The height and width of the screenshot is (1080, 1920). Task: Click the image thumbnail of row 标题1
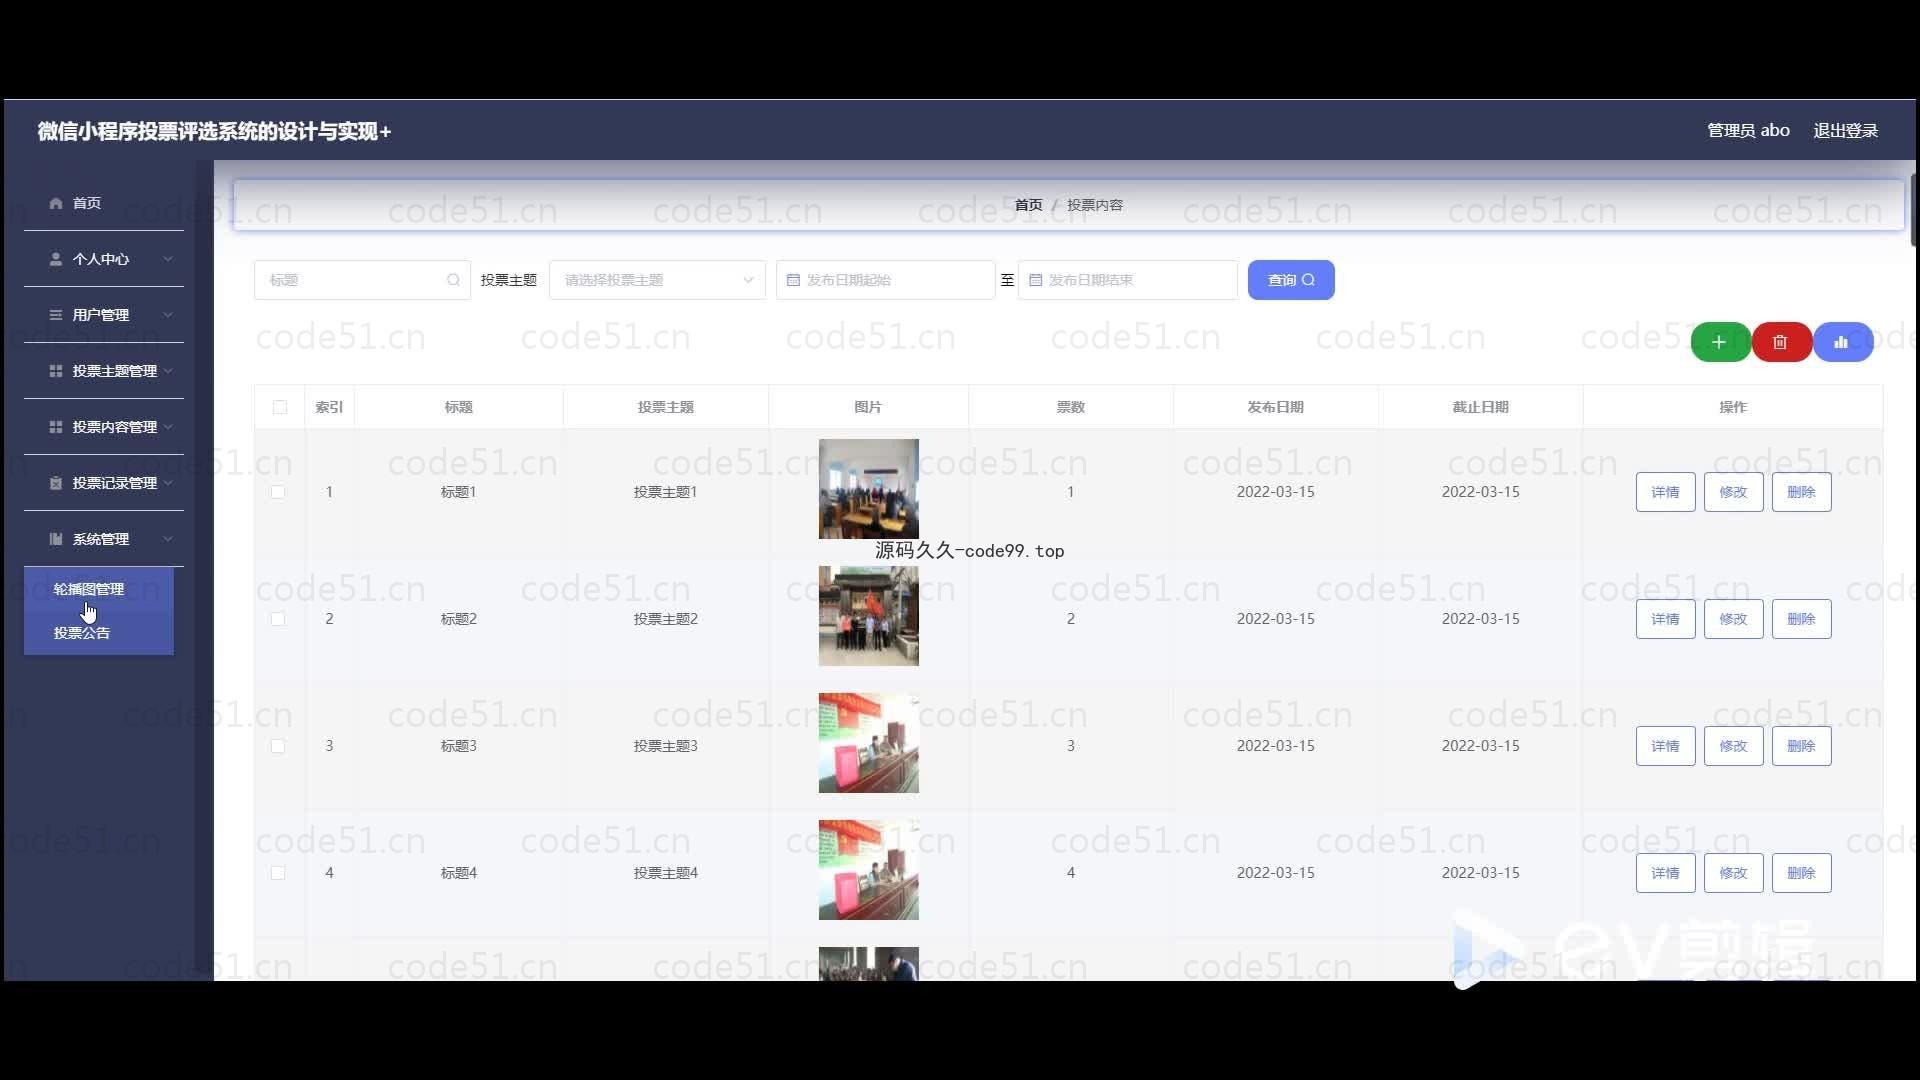pyautogui.click(x=868, y=489)
